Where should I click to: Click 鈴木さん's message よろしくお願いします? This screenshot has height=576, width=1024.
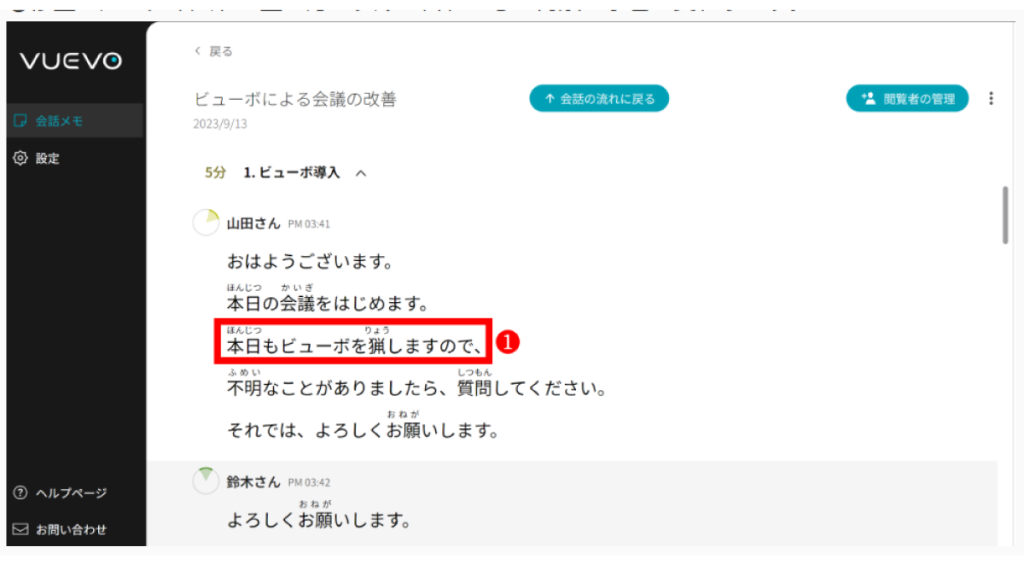click(x=319, y=521)
